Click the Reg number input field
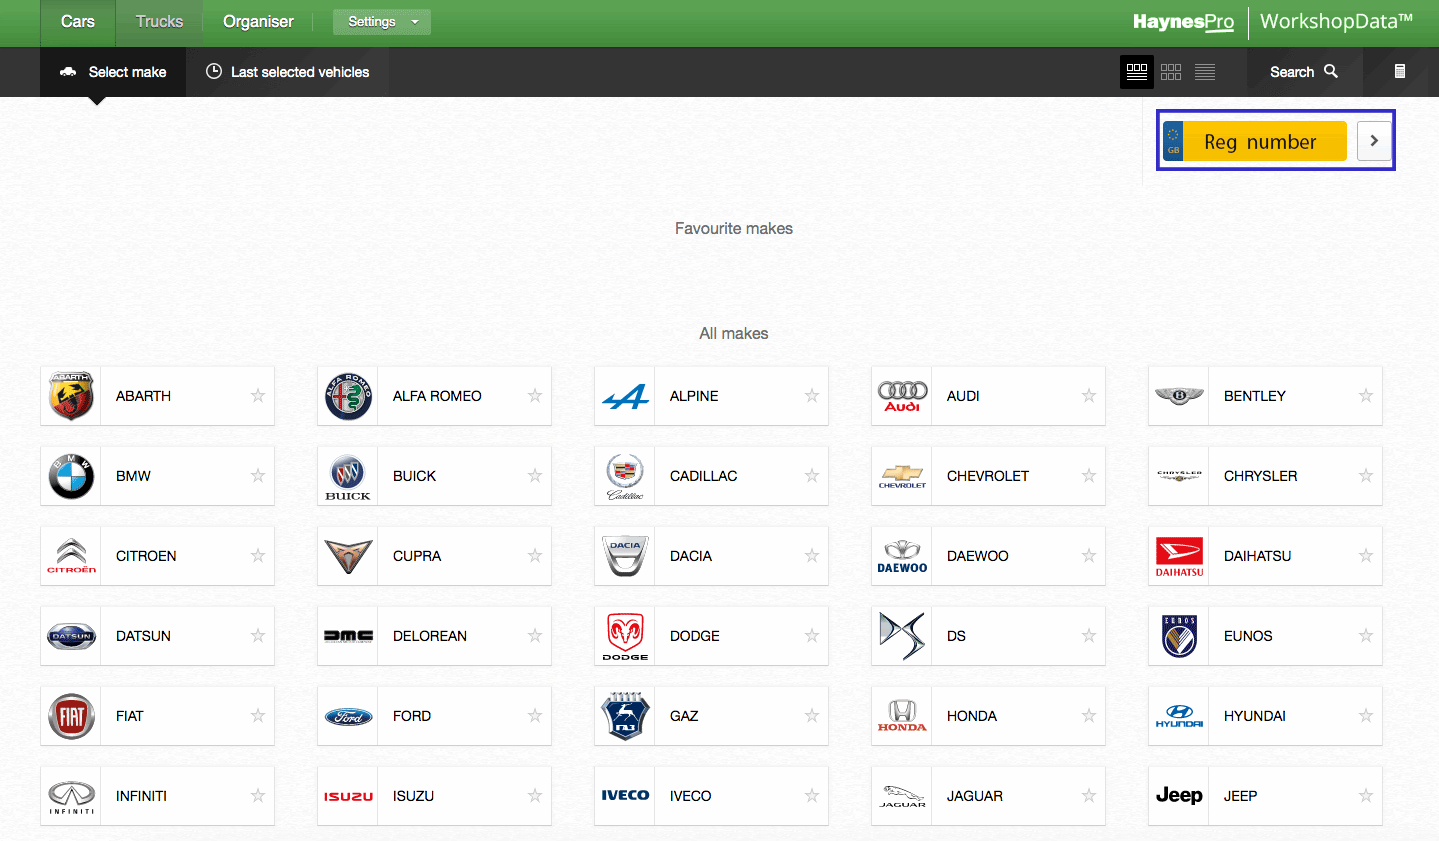This screenshot has width=1439, height=841. (x=1265, y=141)
